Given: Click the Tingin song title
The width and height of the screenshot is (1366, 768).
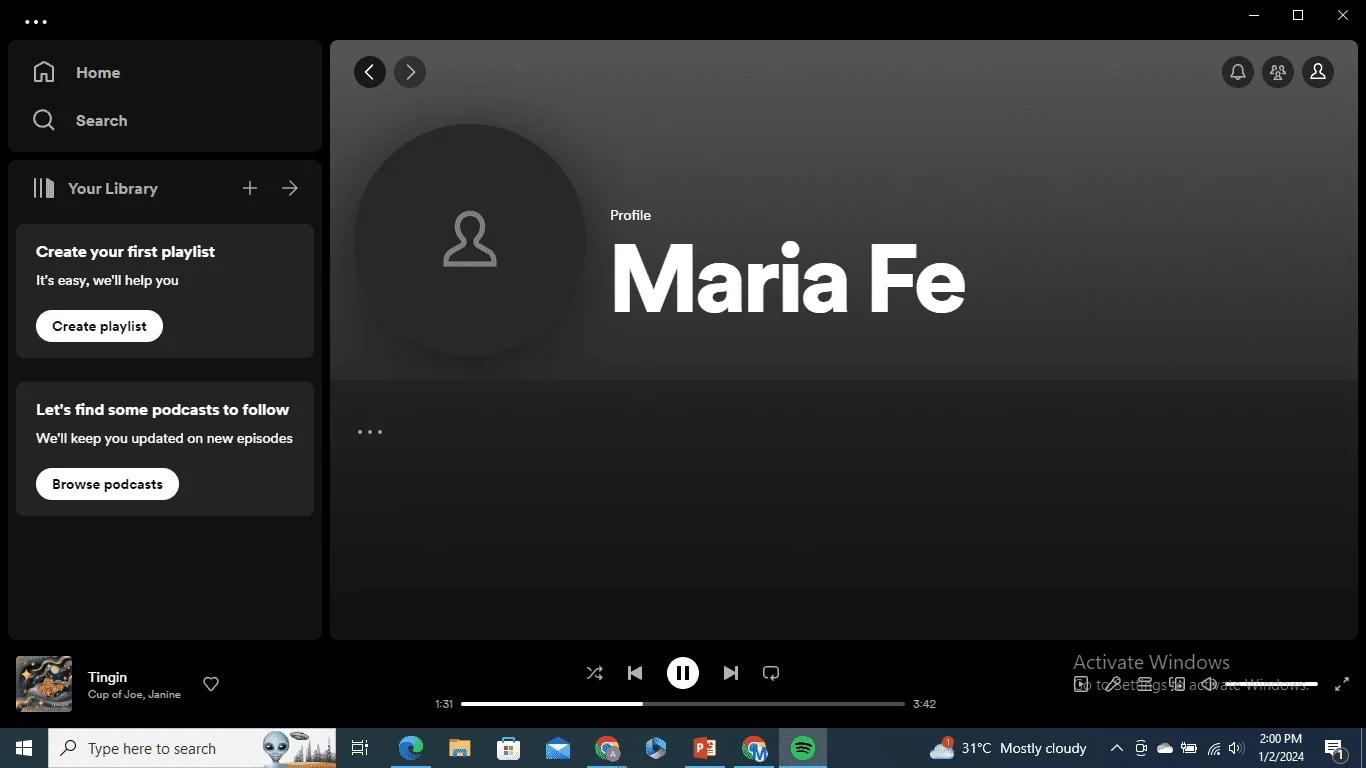Looking at the screenshot, I should click(x=107, y=677).
